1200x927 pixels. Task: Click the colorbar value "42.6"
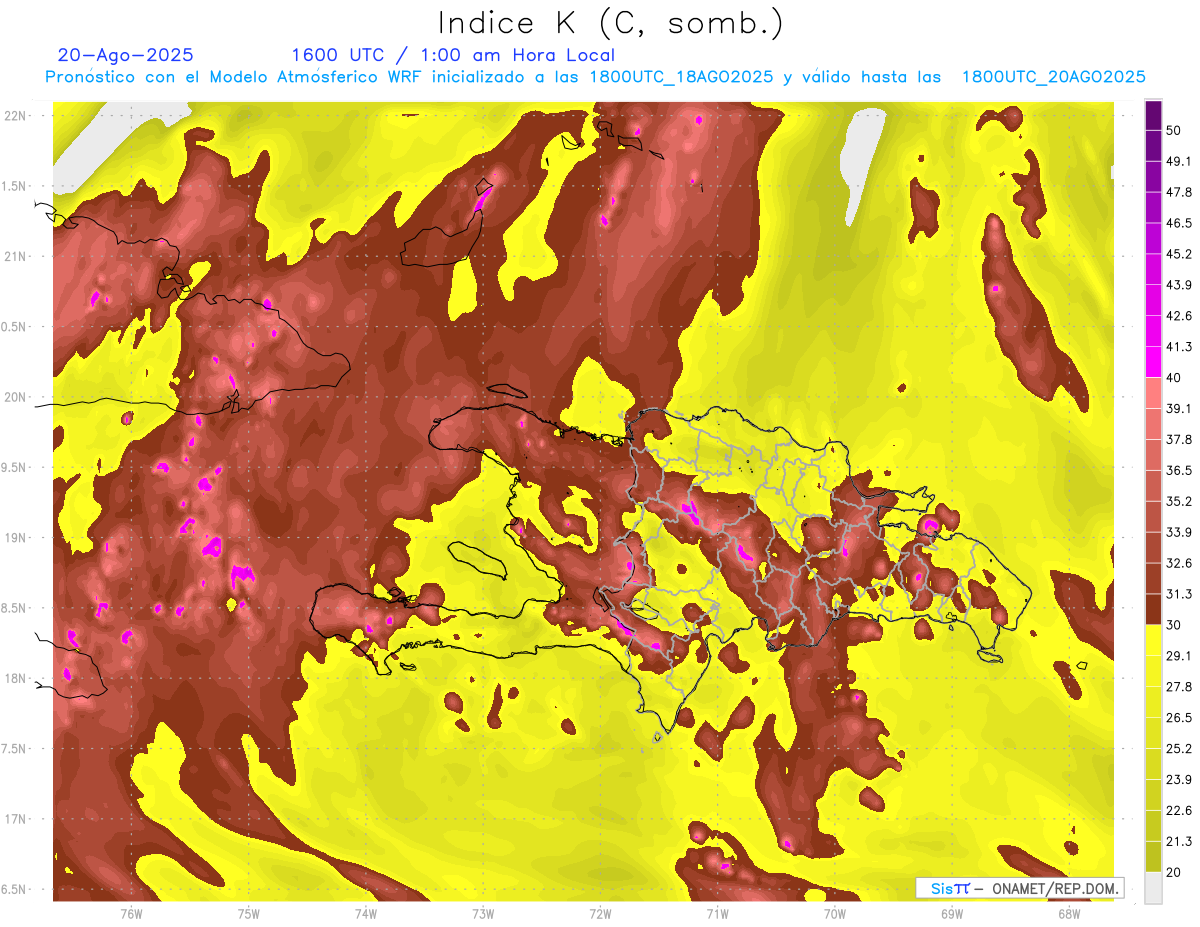[x=1178, y=316]
